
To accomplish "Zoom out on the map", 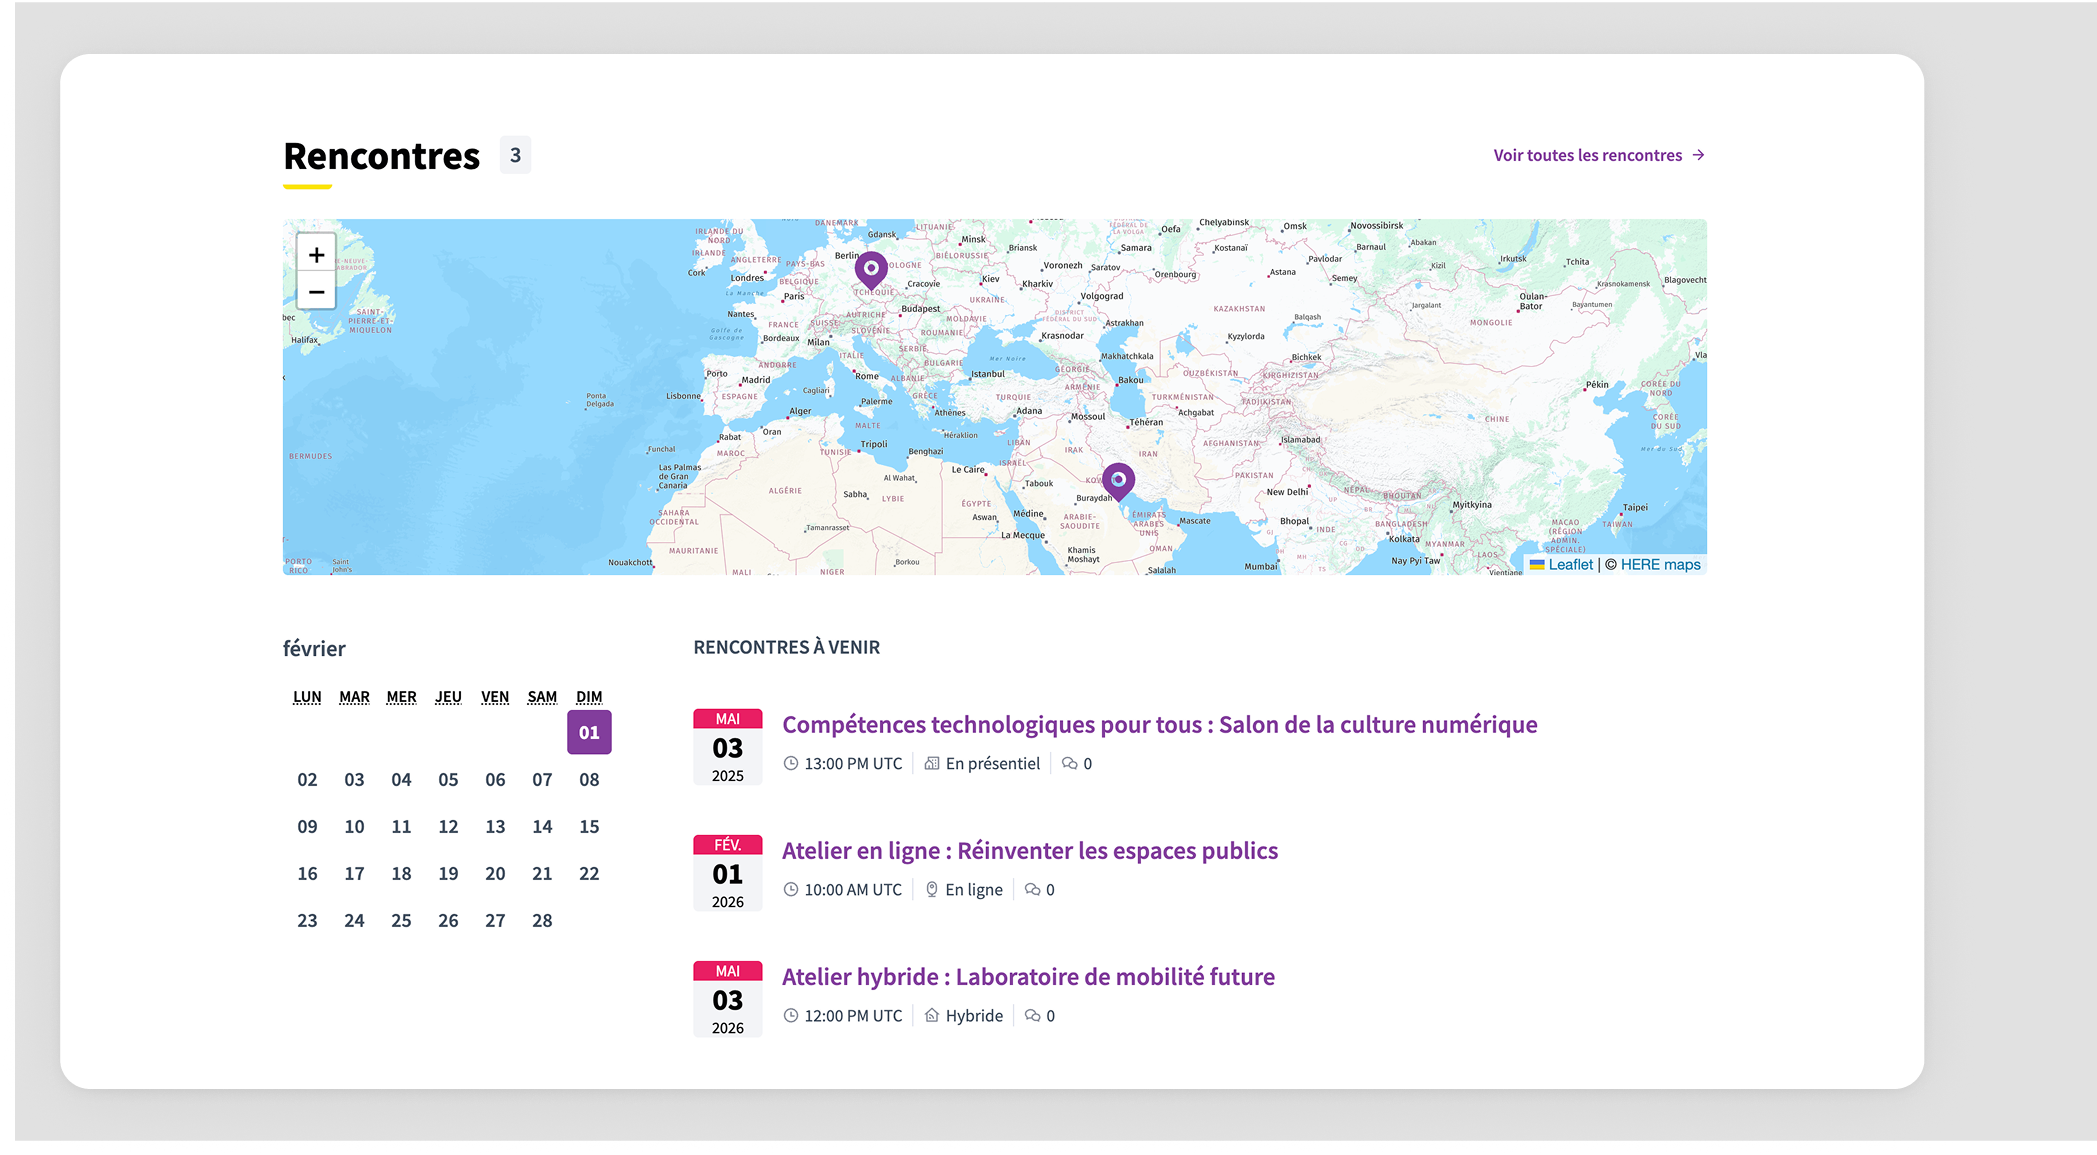I will (x=316, y=292).
